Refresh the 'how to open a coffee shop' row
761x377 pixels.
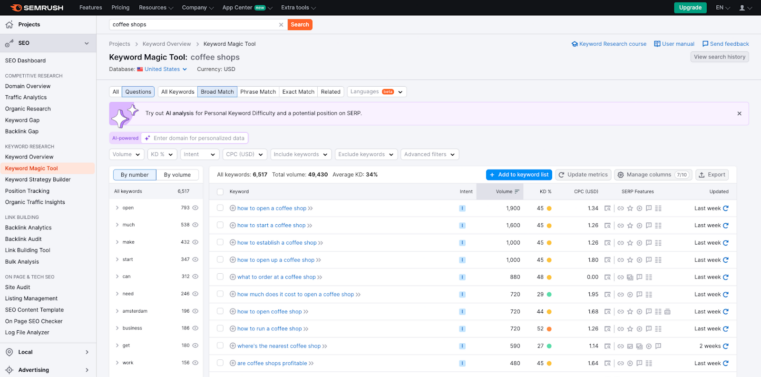(726, 208)
